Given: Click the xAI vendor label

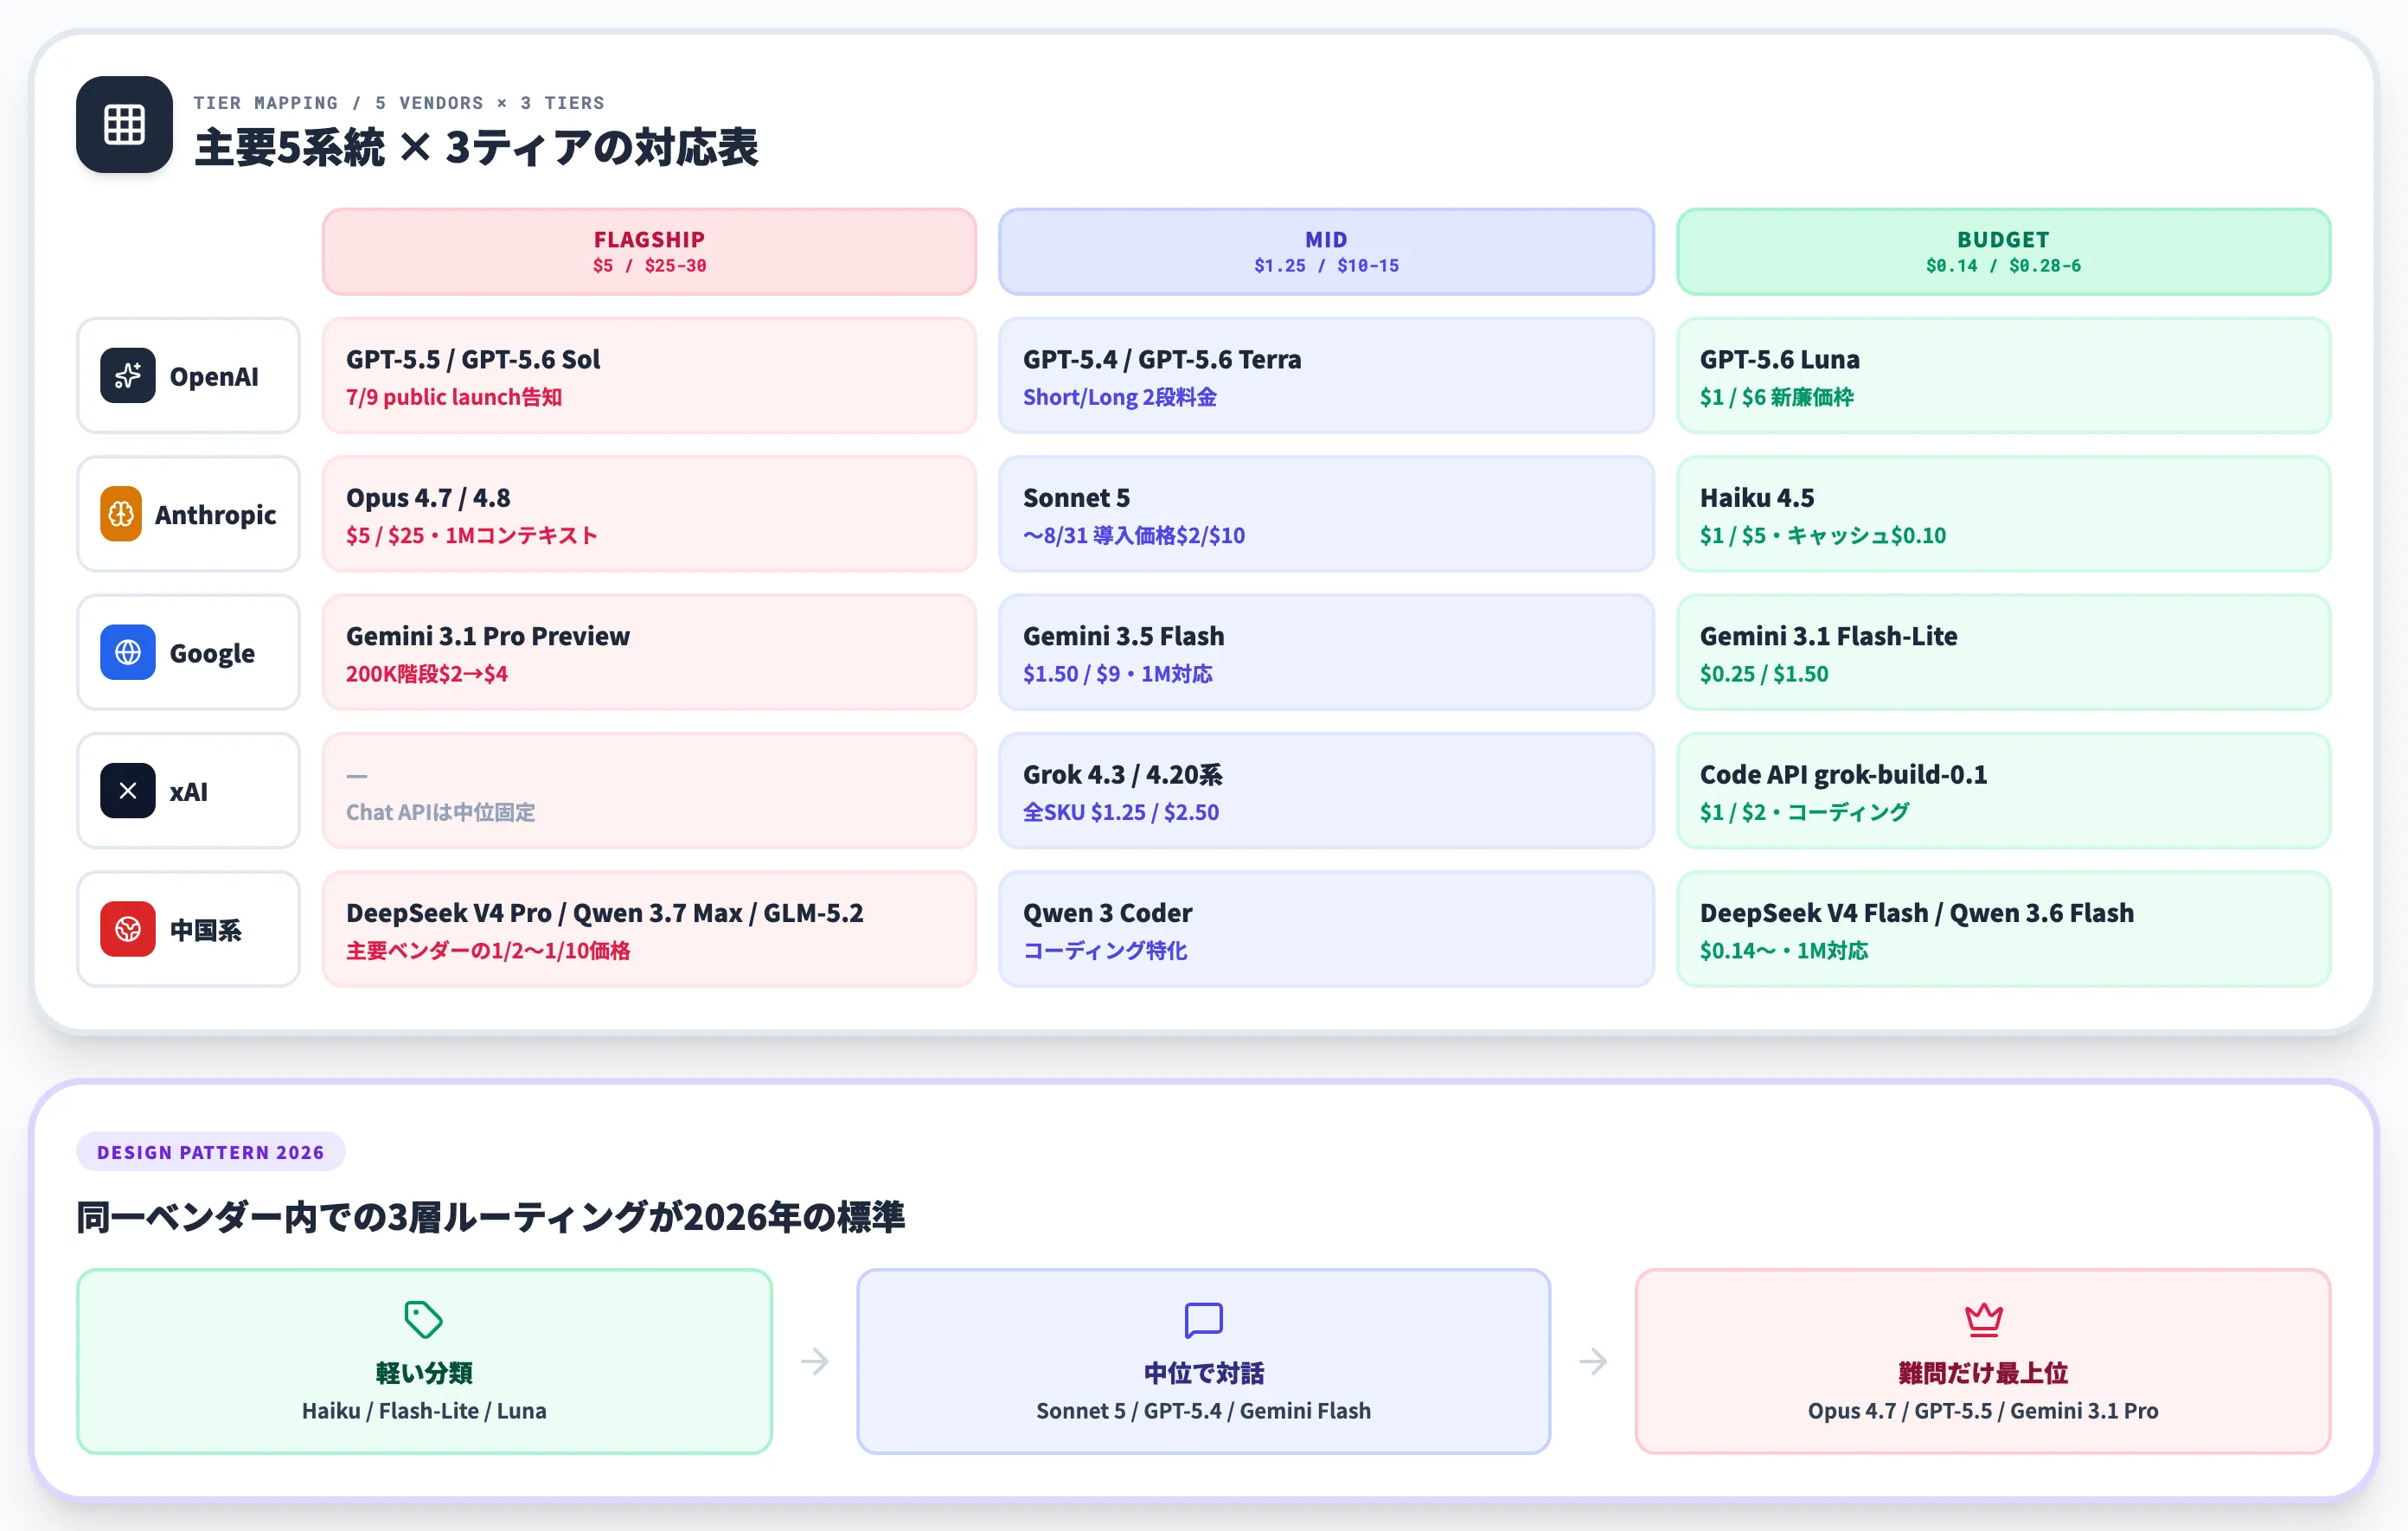Looking at the screenshot, I should [188, 791].
